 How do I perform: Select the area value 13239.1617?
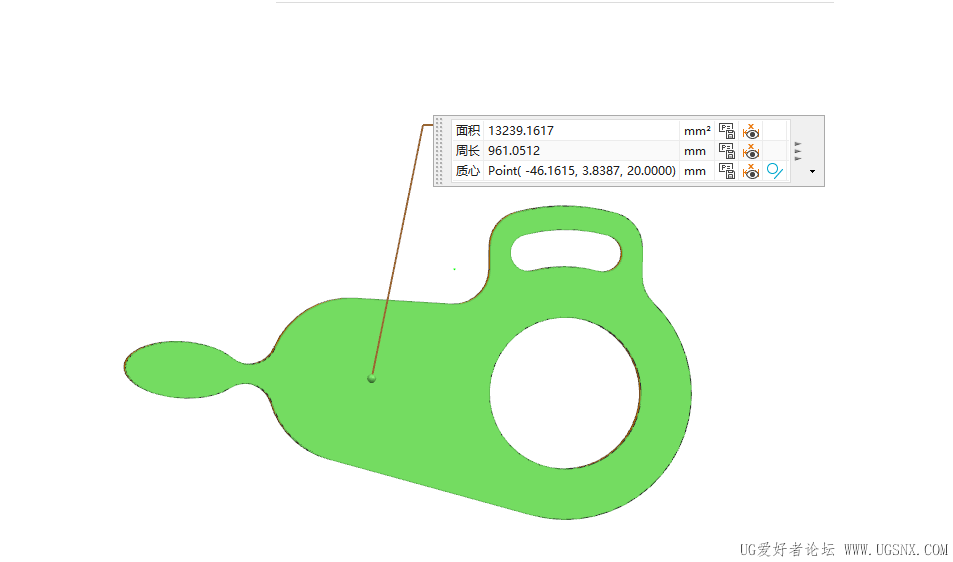[x=521, y=131]
